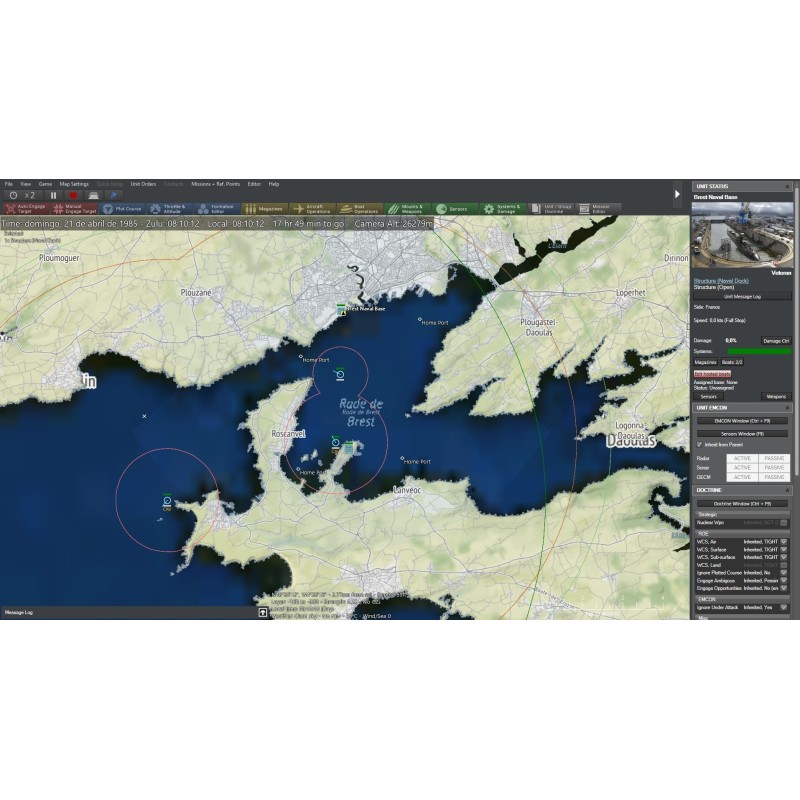
Task: Open the Throttle & Altitude toolbar icon
Action: pos(168,209)
